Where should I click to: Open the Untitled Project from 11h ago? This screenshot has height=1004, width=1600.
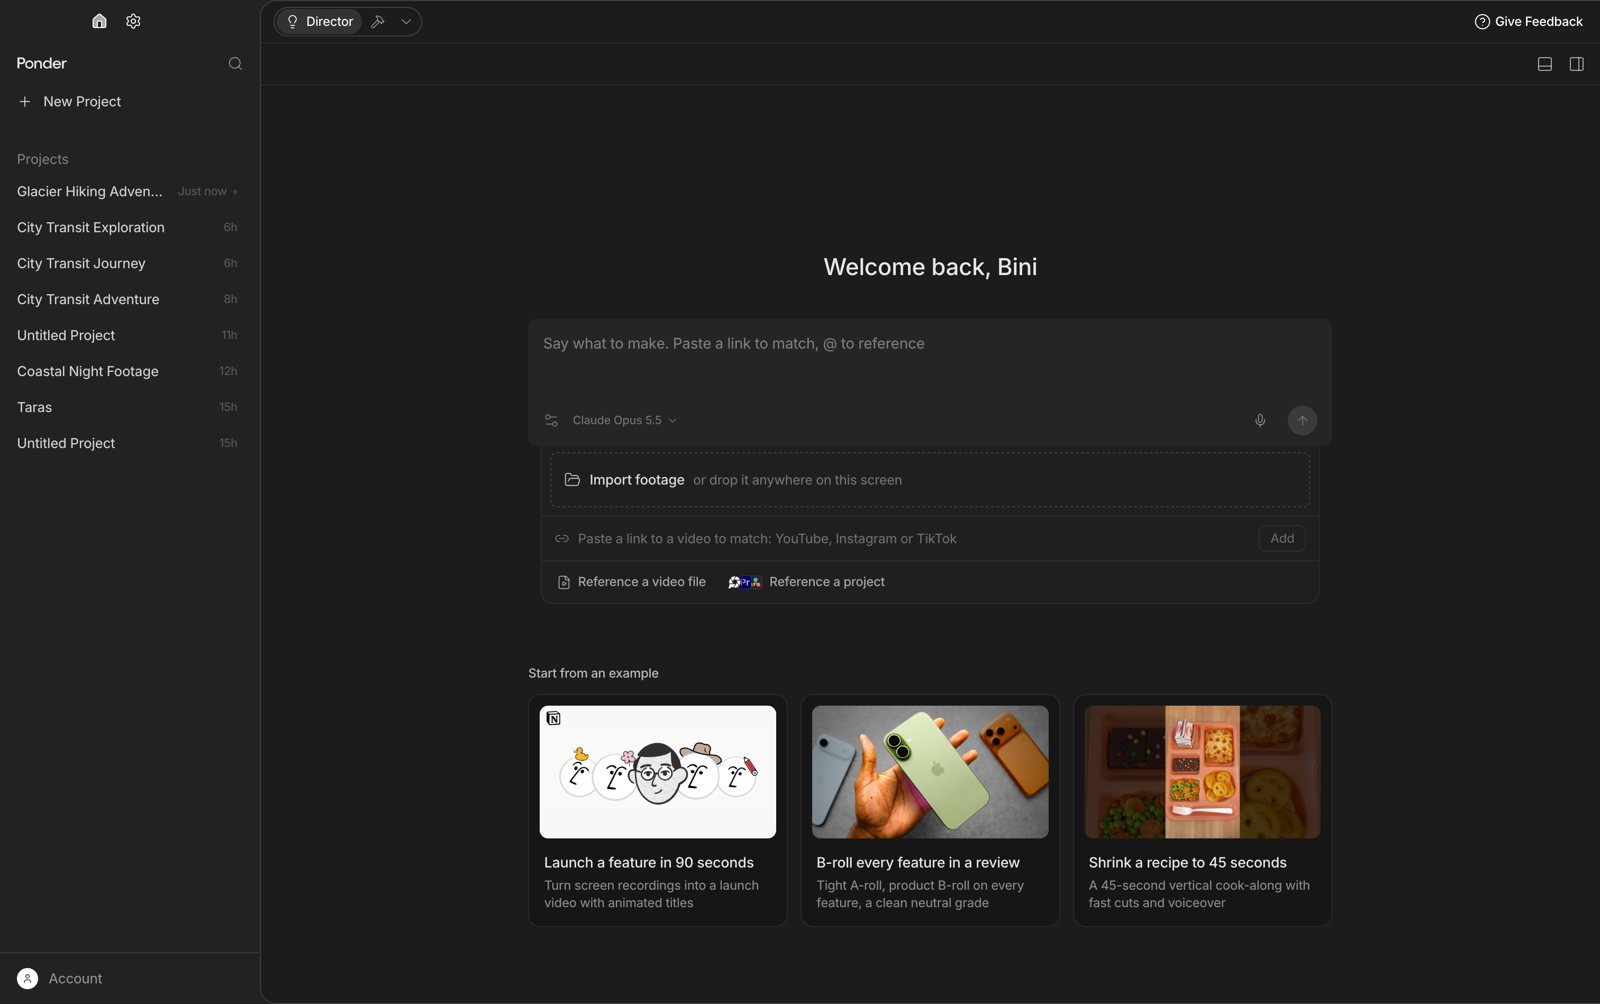point(128,335)
